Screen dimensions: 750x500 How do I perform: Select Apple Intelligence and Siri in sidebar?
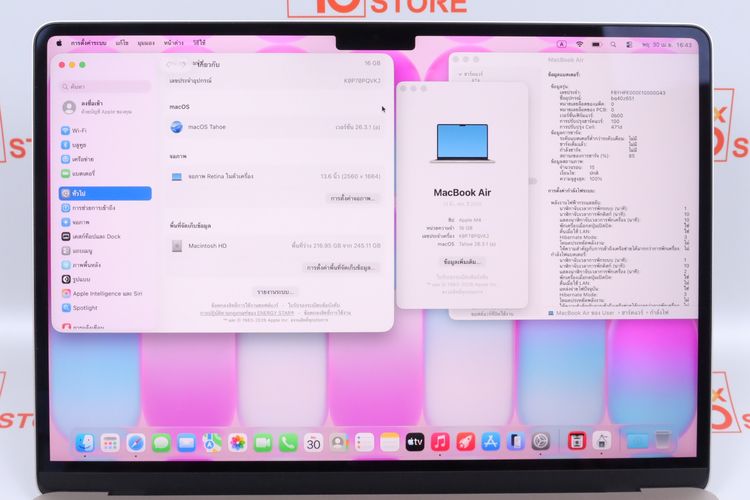pos(106,293)
